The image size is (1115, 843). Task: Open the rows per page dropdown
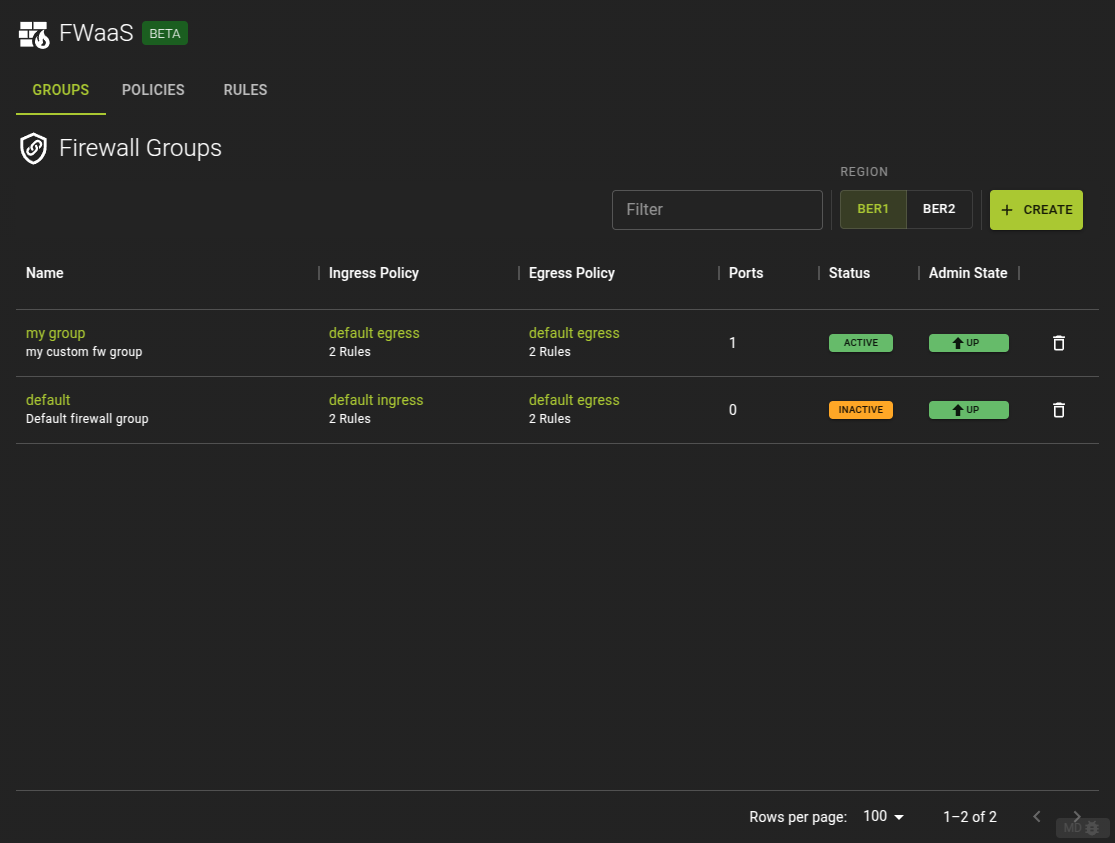tap(883, 817)
